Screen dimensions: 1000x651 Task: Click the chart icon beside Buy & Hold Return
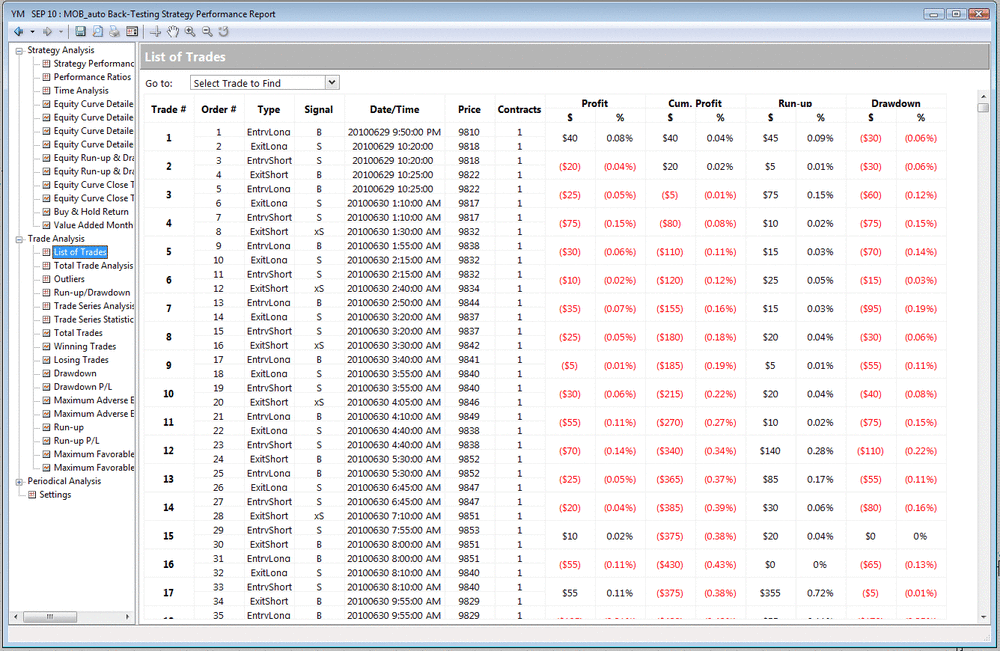tap(46, 212)
